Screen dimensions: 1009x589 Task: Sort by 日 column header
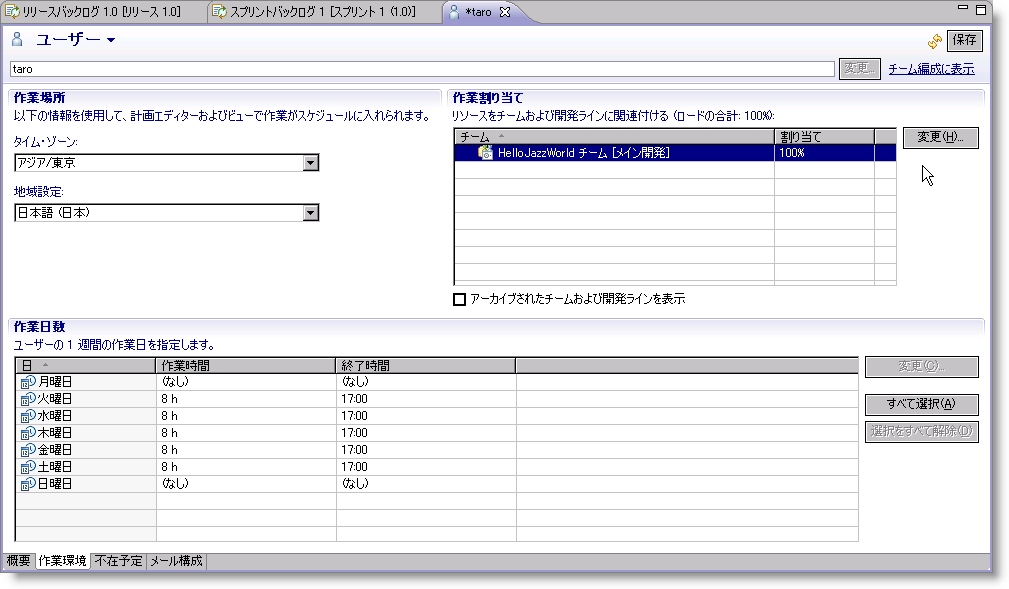coord(86,366)
